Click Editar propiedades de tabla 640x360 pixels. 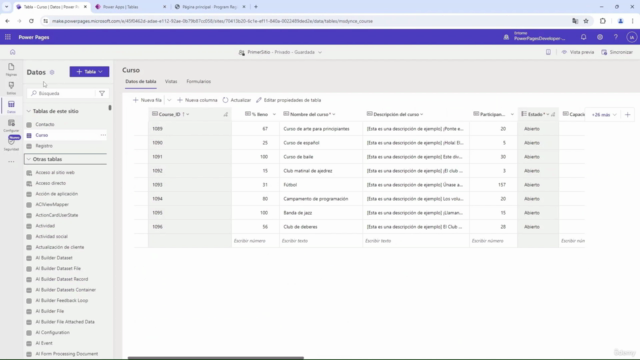coord(289,100)
